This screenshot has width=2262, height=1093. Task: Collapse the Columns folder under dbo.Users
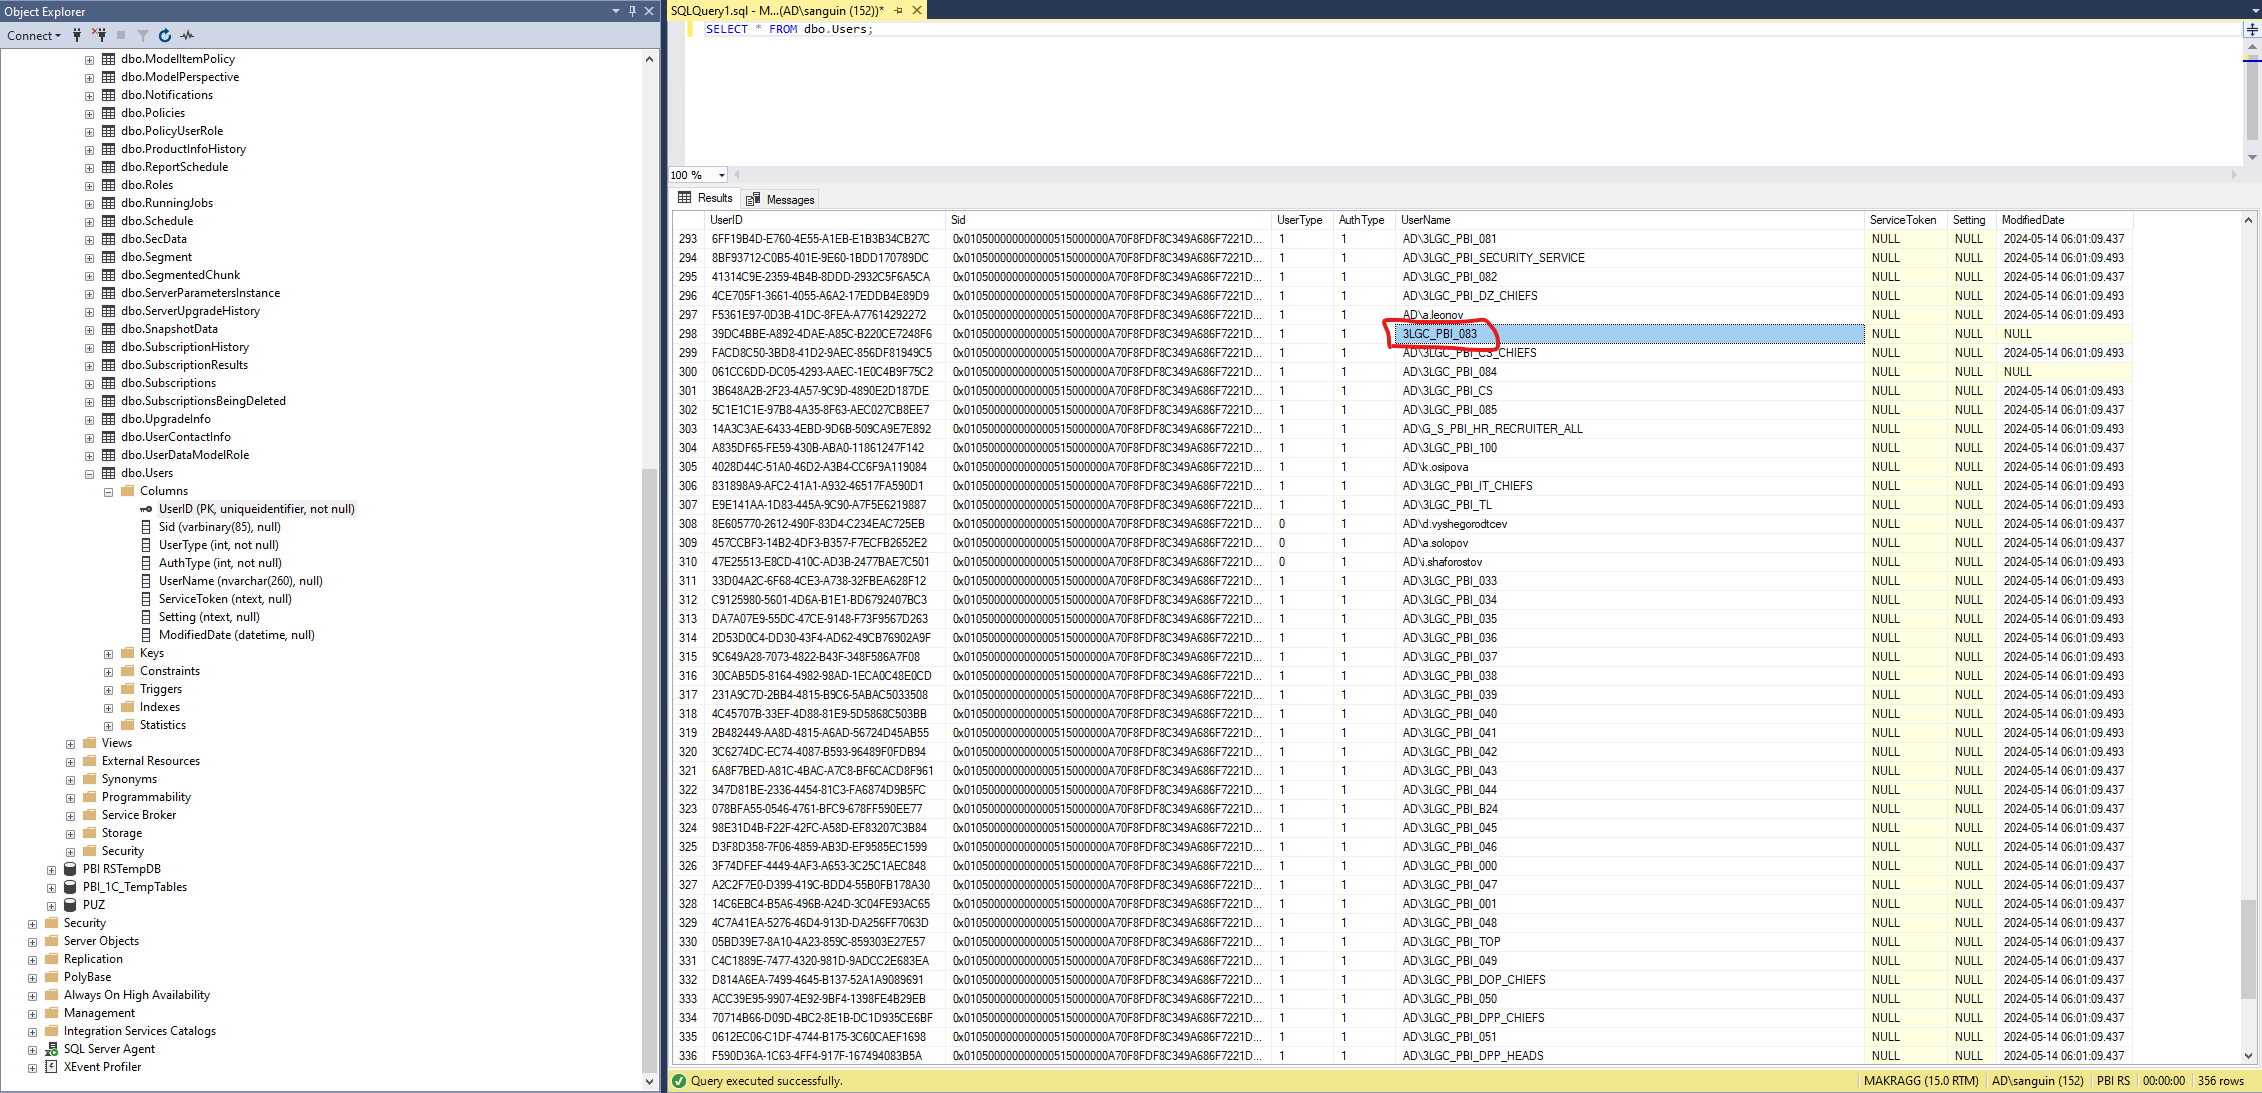point(109,491)
